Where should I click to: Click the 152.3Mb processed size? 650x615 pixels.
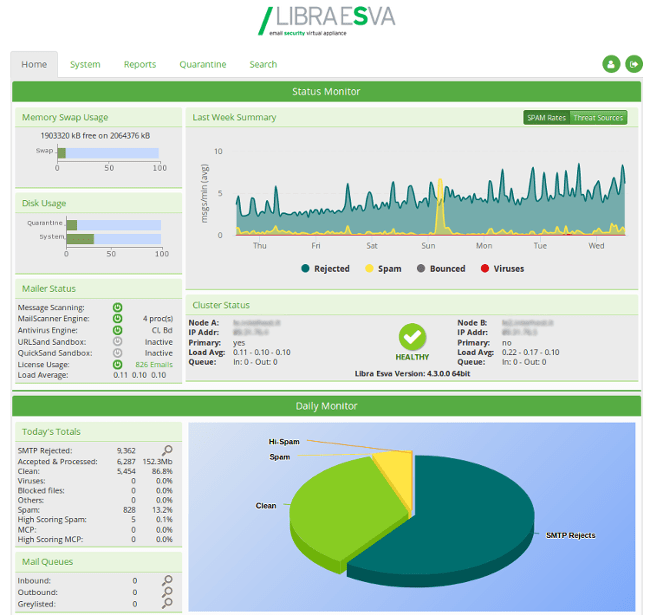click(x=158, y=461)
